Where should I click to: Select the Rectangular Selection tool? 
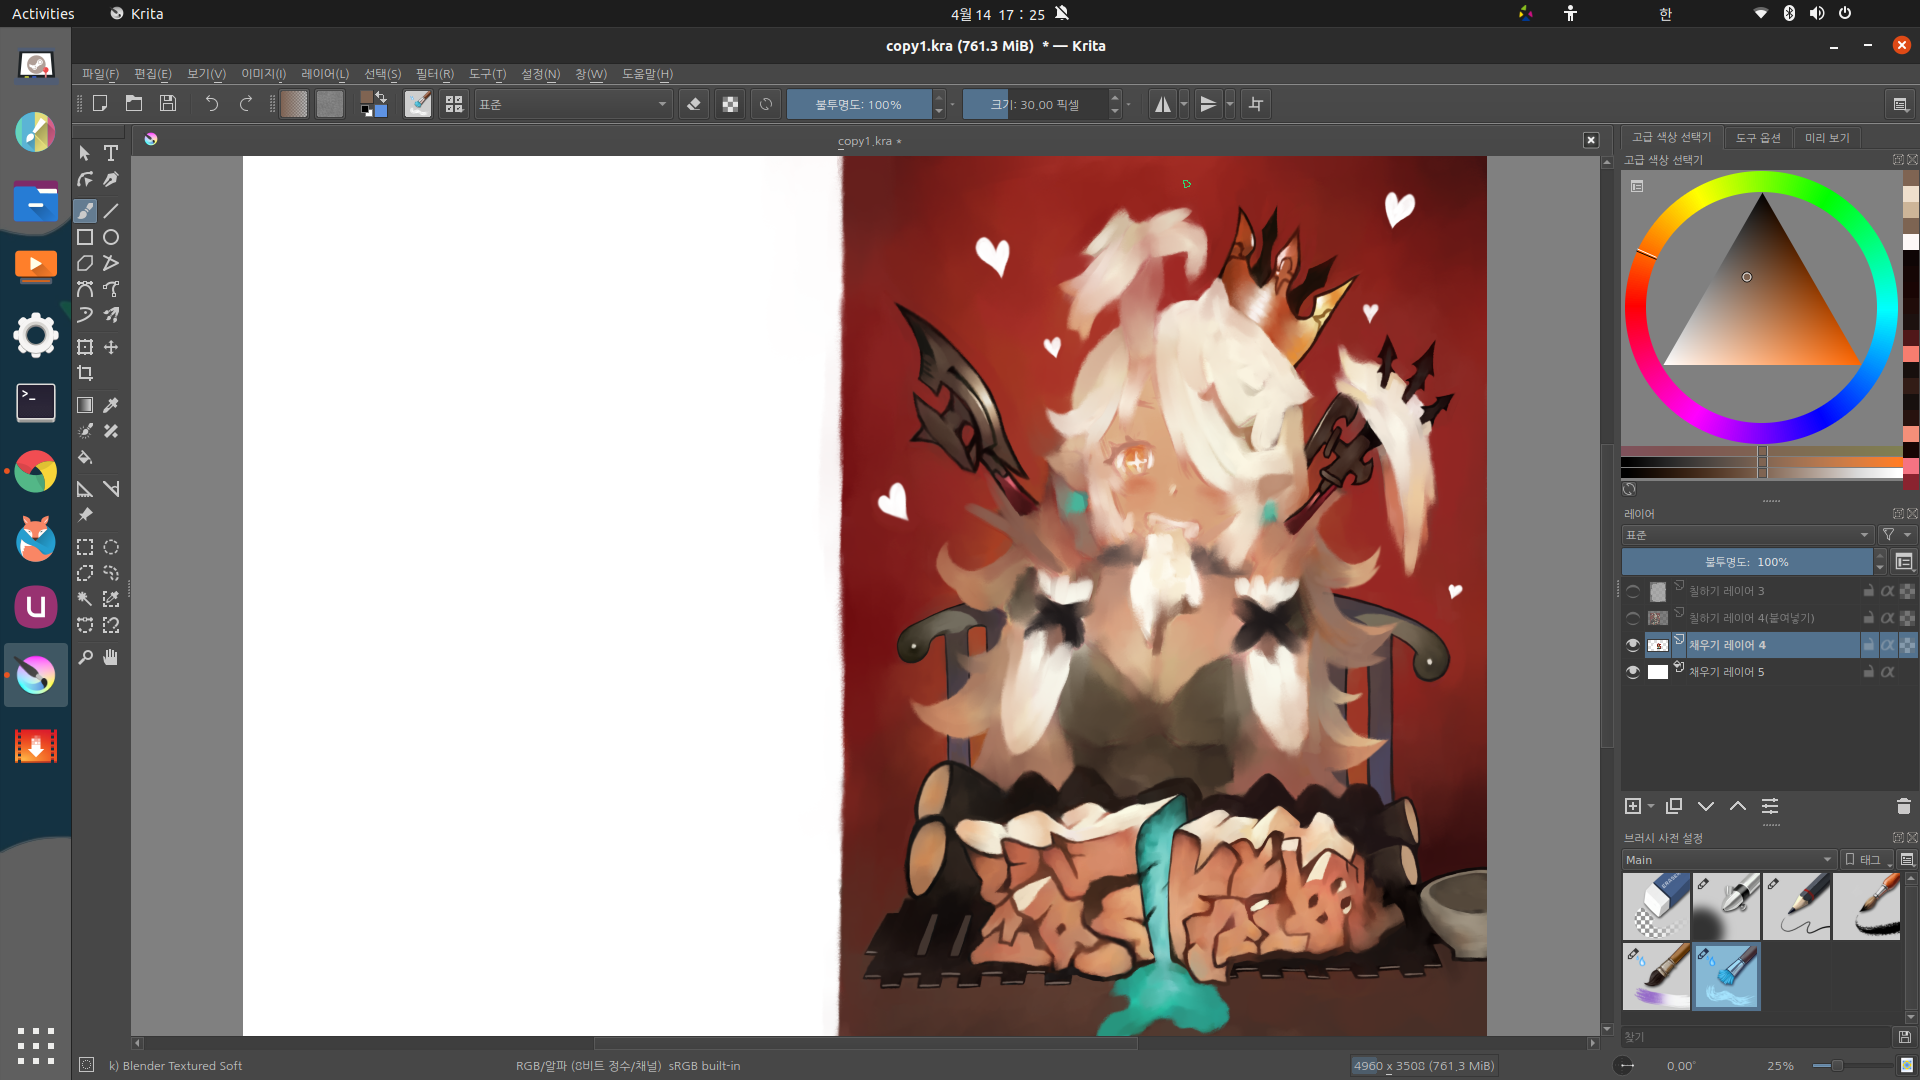[x=85, y=547]
